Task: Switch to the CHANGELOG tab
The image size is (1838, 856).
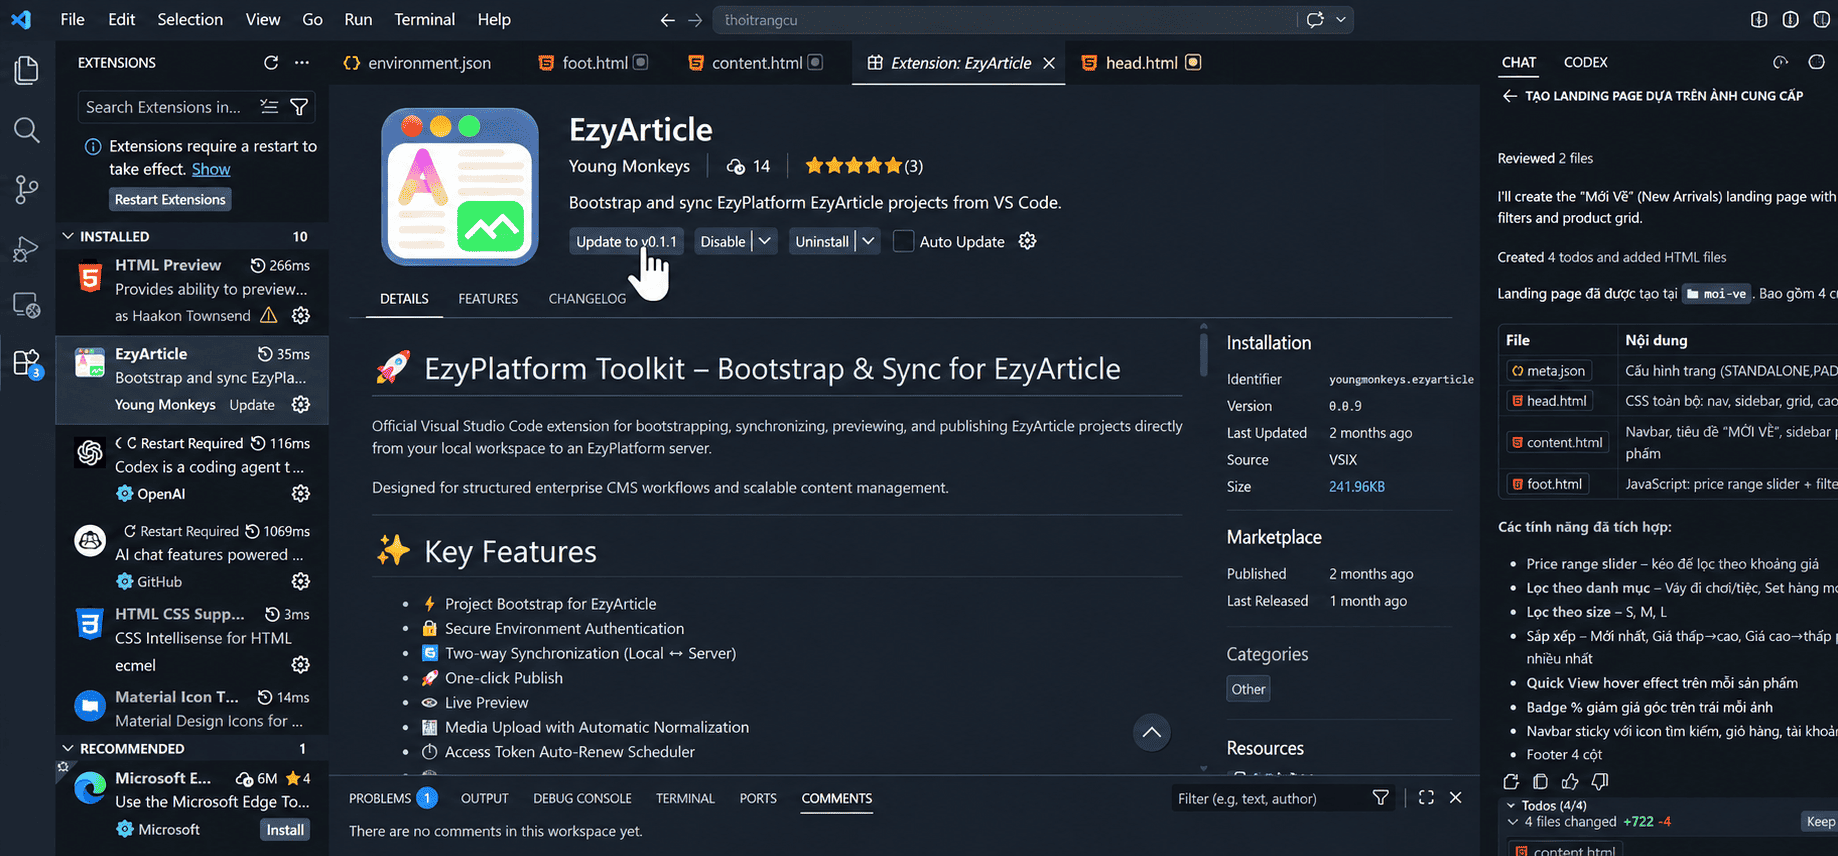Action: (x=587, y=299)
